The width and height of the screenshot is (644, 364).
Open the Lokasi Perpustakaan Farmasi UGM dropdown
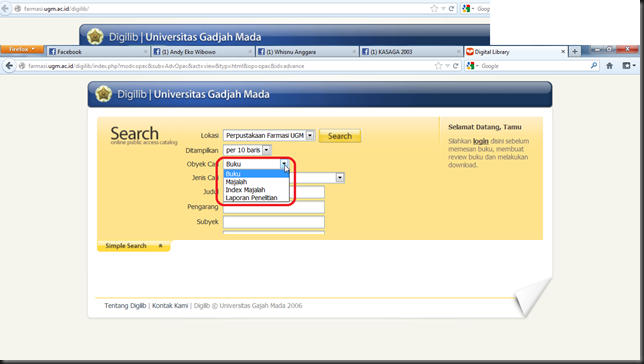point(269,136)
